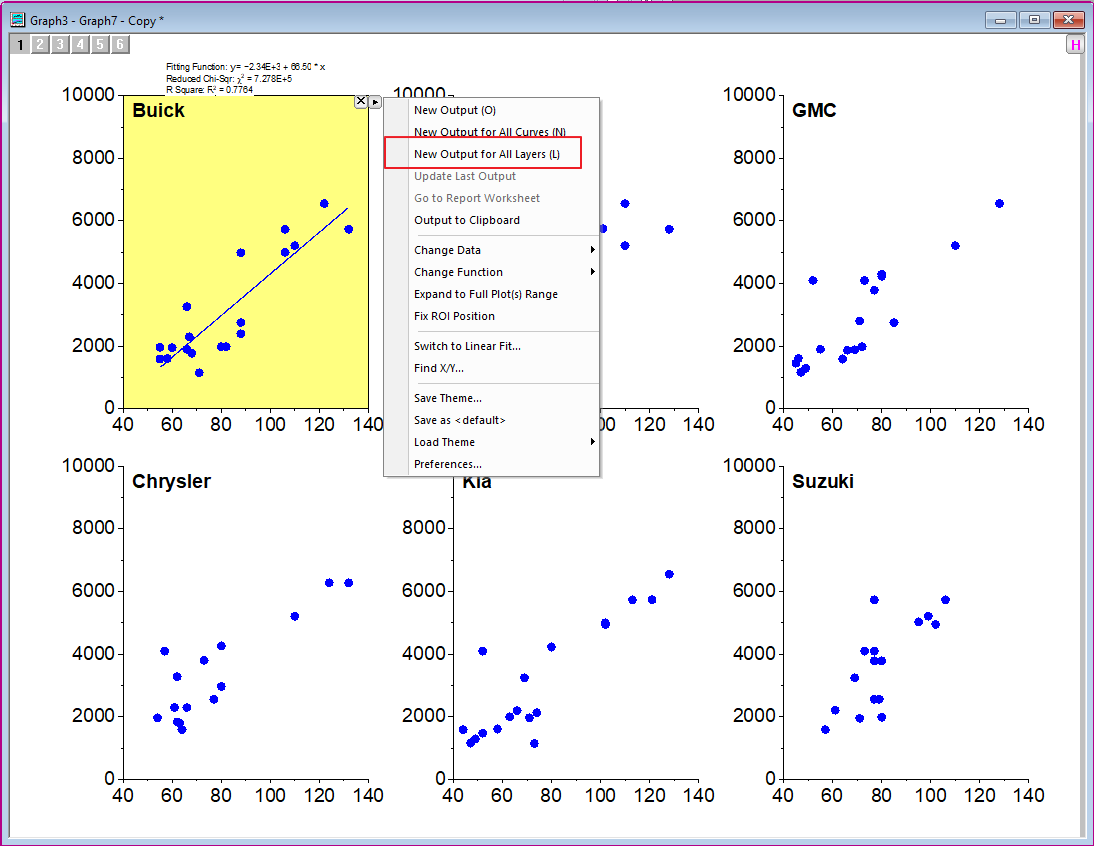Choose New Output (O)
The image size is (1094, 846).
(492, 110)
